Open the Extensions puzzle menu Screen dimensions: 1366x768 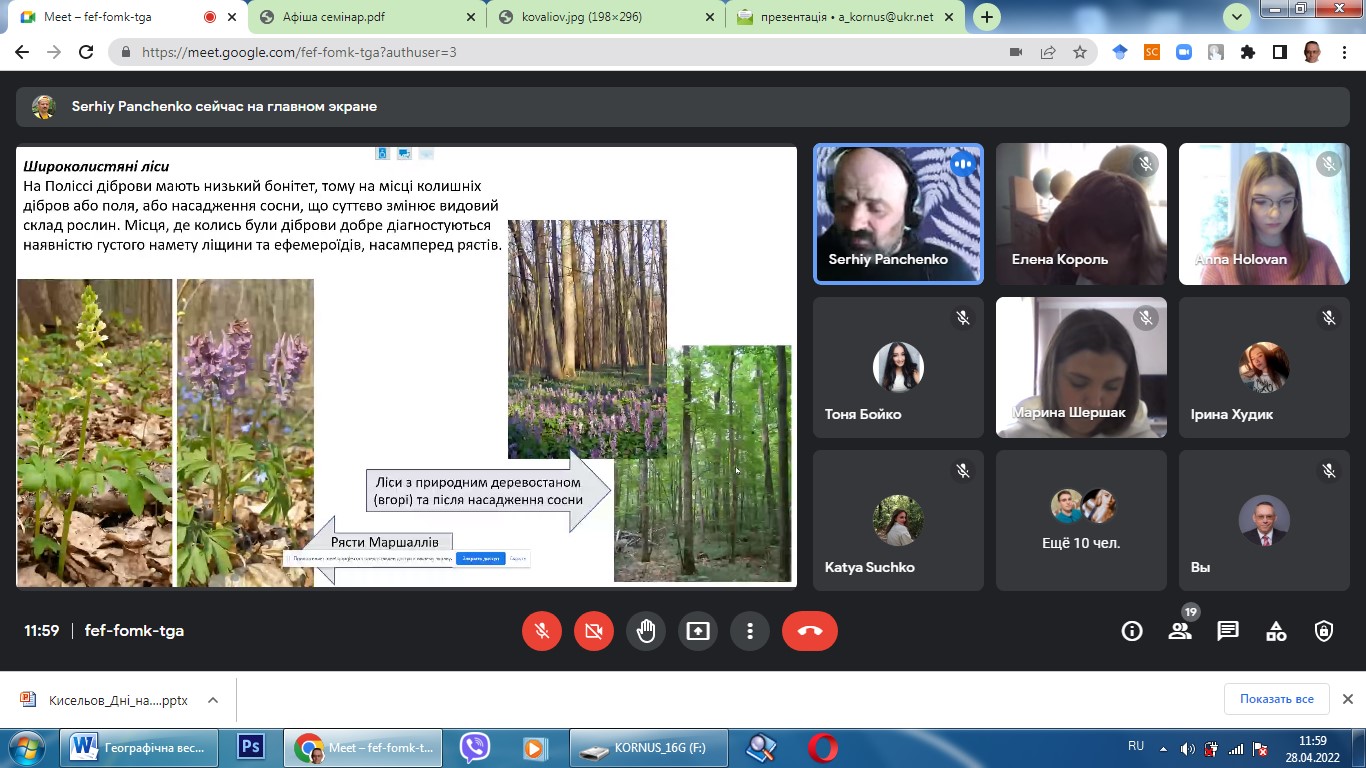[x=1248, y=52]
